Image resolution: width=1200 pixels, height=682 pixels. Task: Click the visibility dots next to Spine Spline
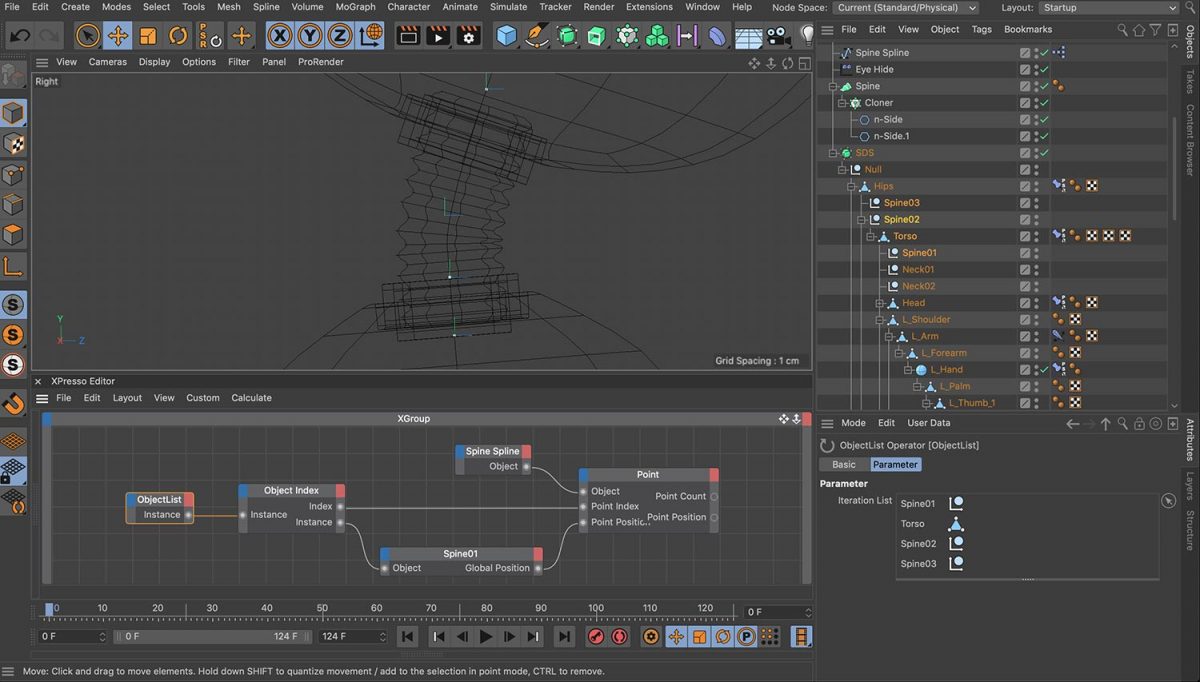tap(1036, 52)
